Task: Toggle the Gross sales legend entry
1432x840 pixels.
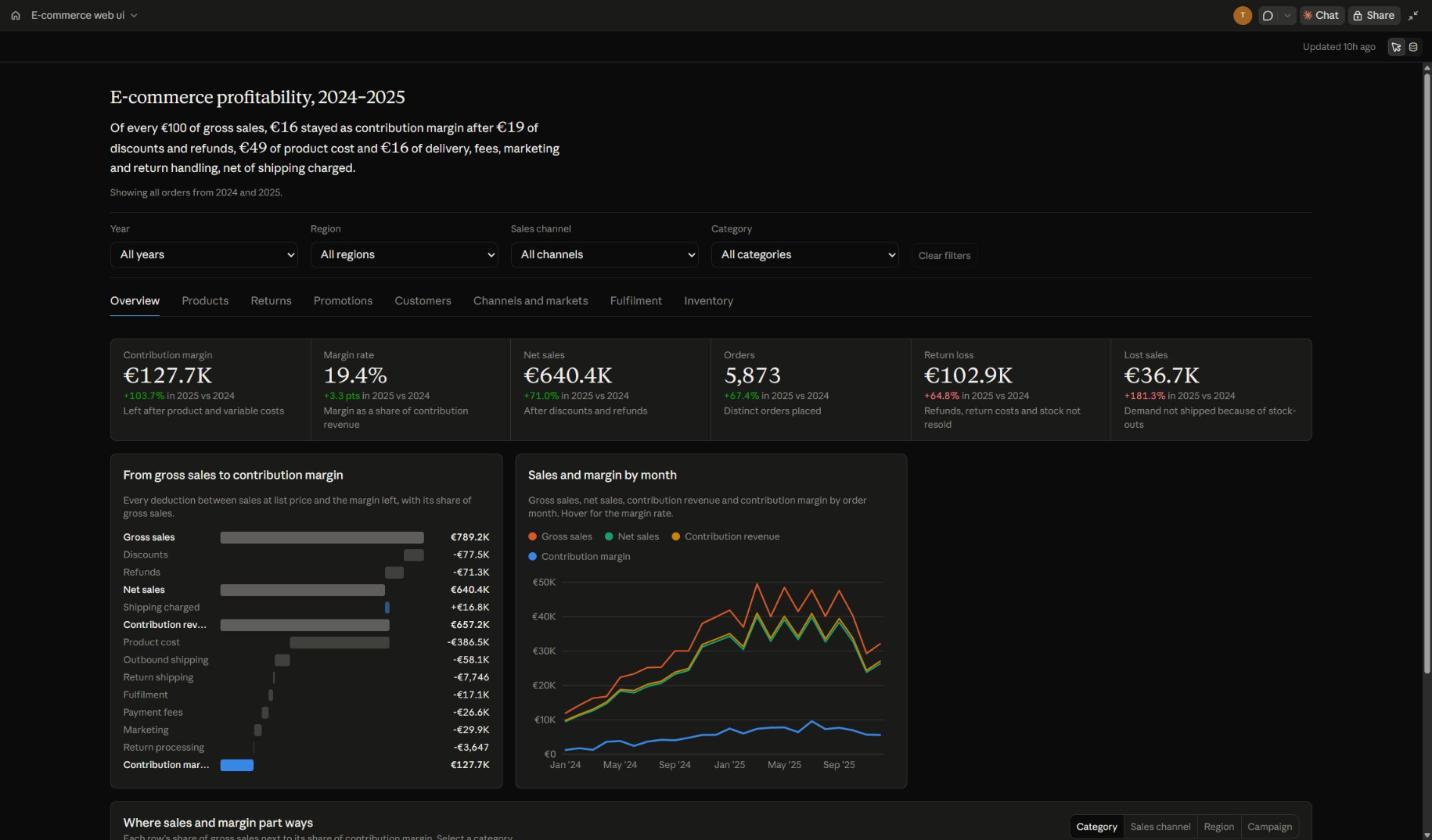Action: coord(560,537)
